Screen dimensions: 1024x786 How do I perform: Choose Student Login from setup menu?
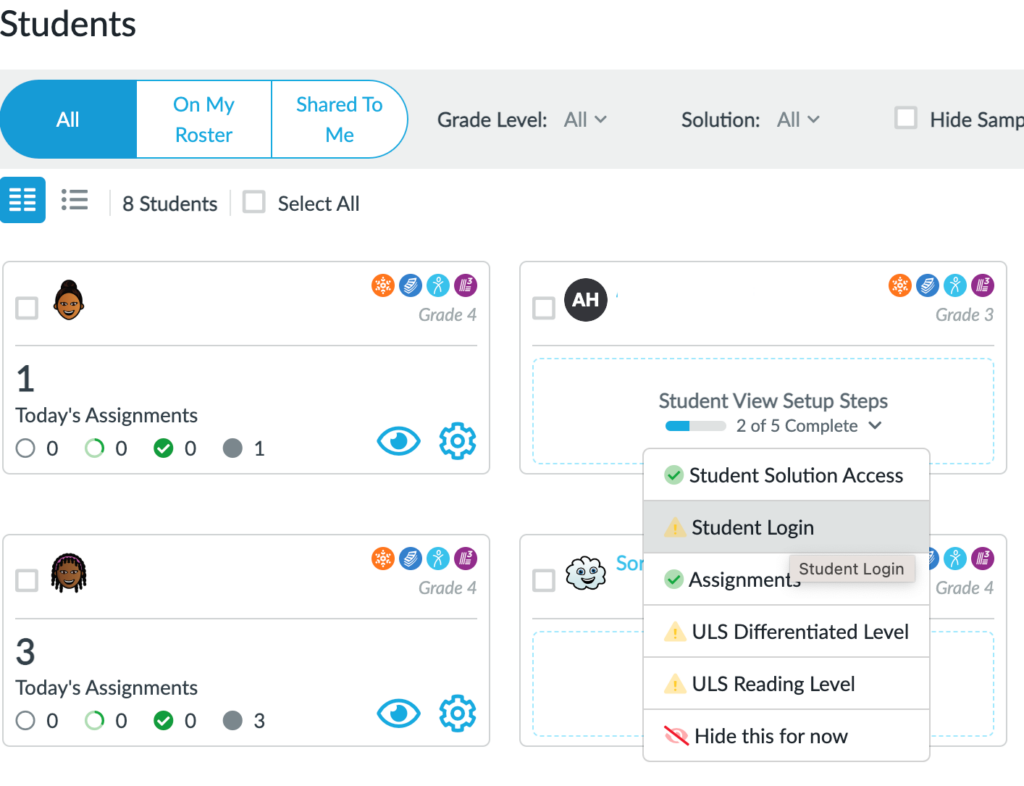[x=752, y=528]
